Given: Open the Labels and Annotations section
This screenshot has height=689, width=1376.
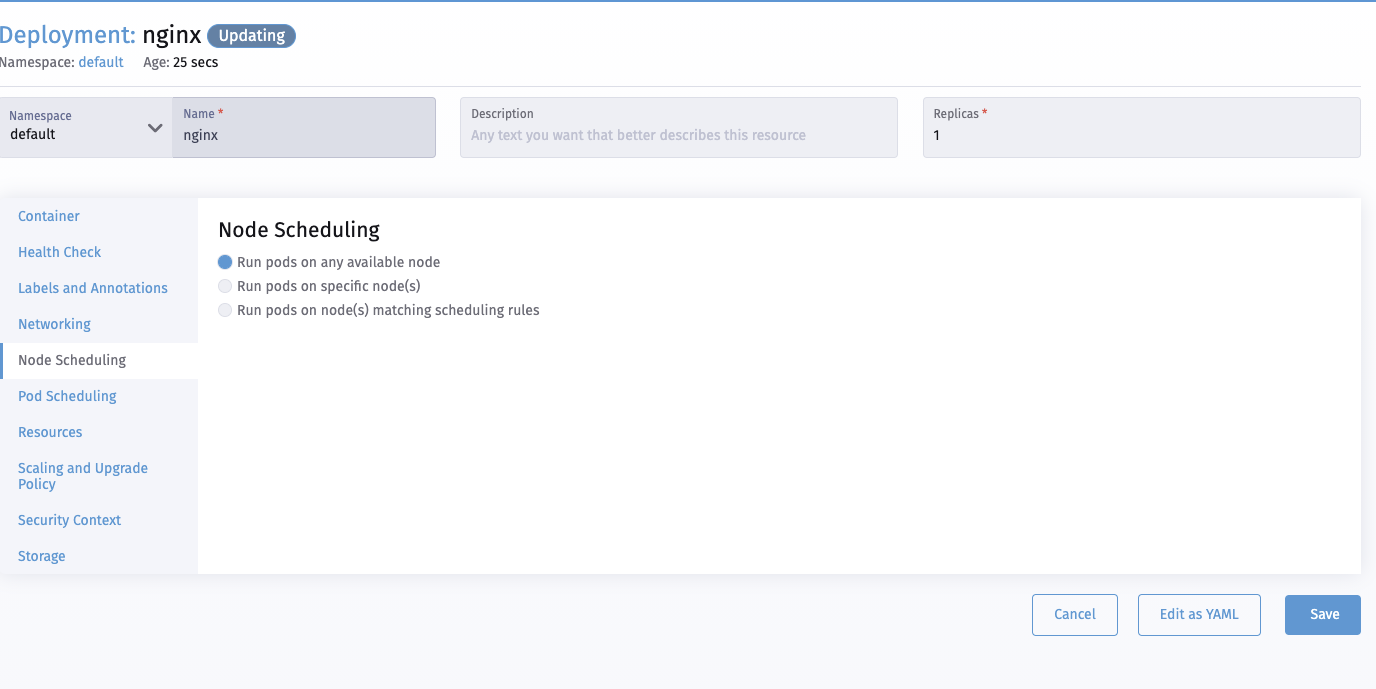Looking at the screenshot, I should pos(92,288).
